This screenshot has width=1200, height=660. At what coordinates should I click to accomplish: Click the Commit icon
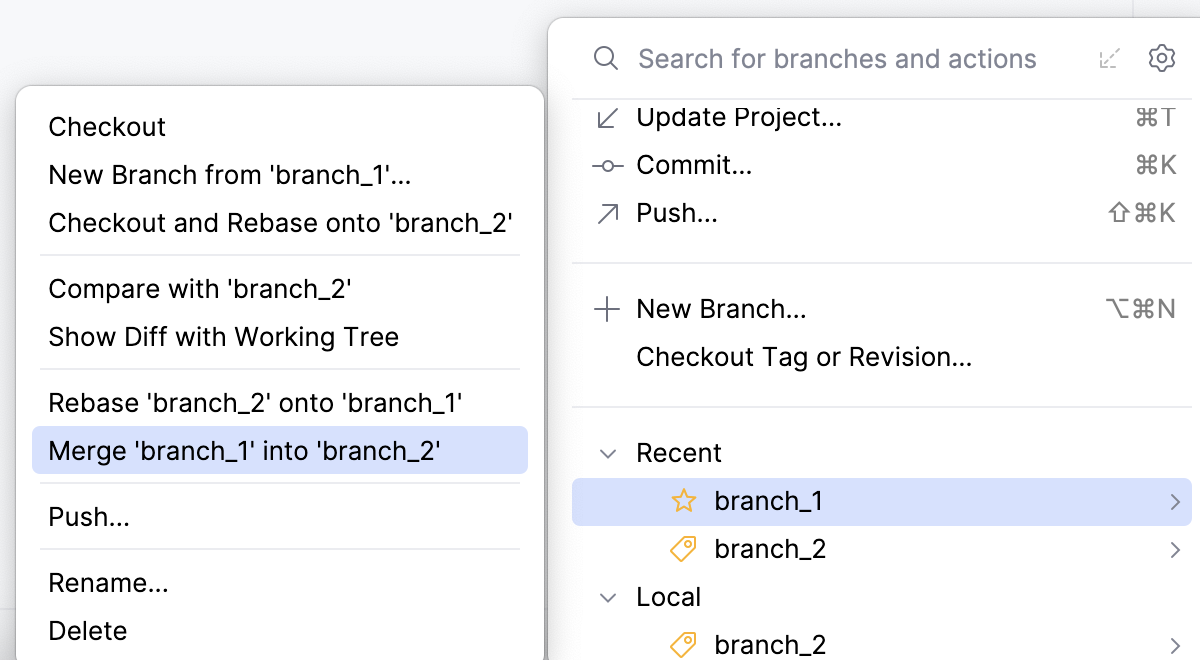coord(608,165)
